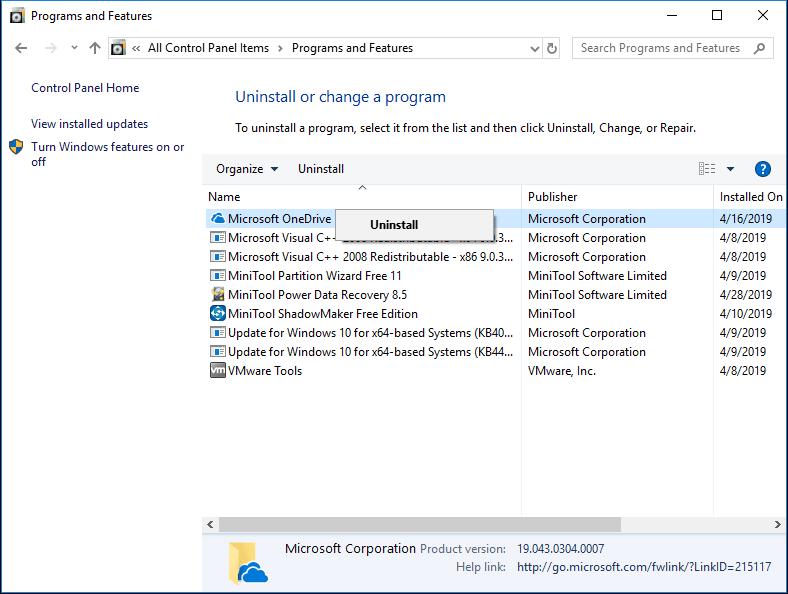
Task: Open the Help question mark icon
Action: [x=762, y=169]
